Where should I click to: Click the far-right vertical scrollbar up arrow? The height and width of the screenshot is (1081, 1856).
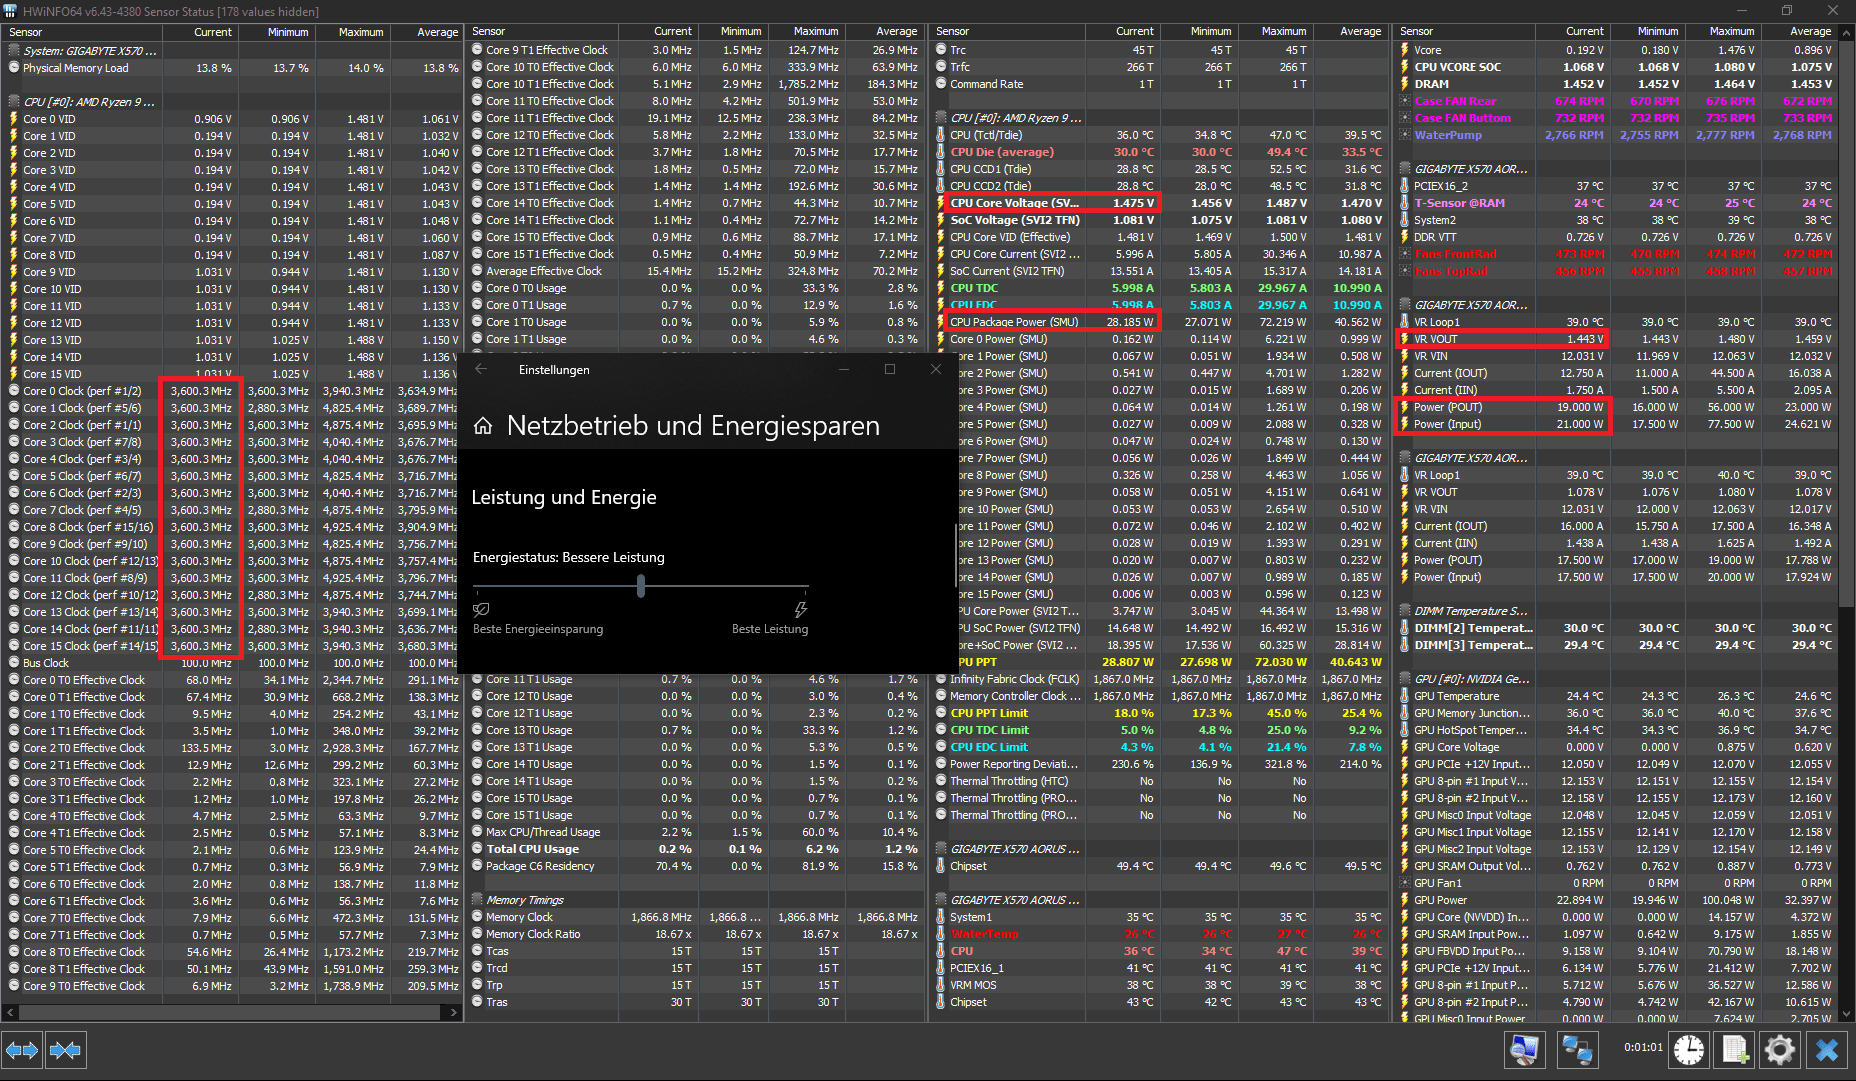(x=1847, y=32)
